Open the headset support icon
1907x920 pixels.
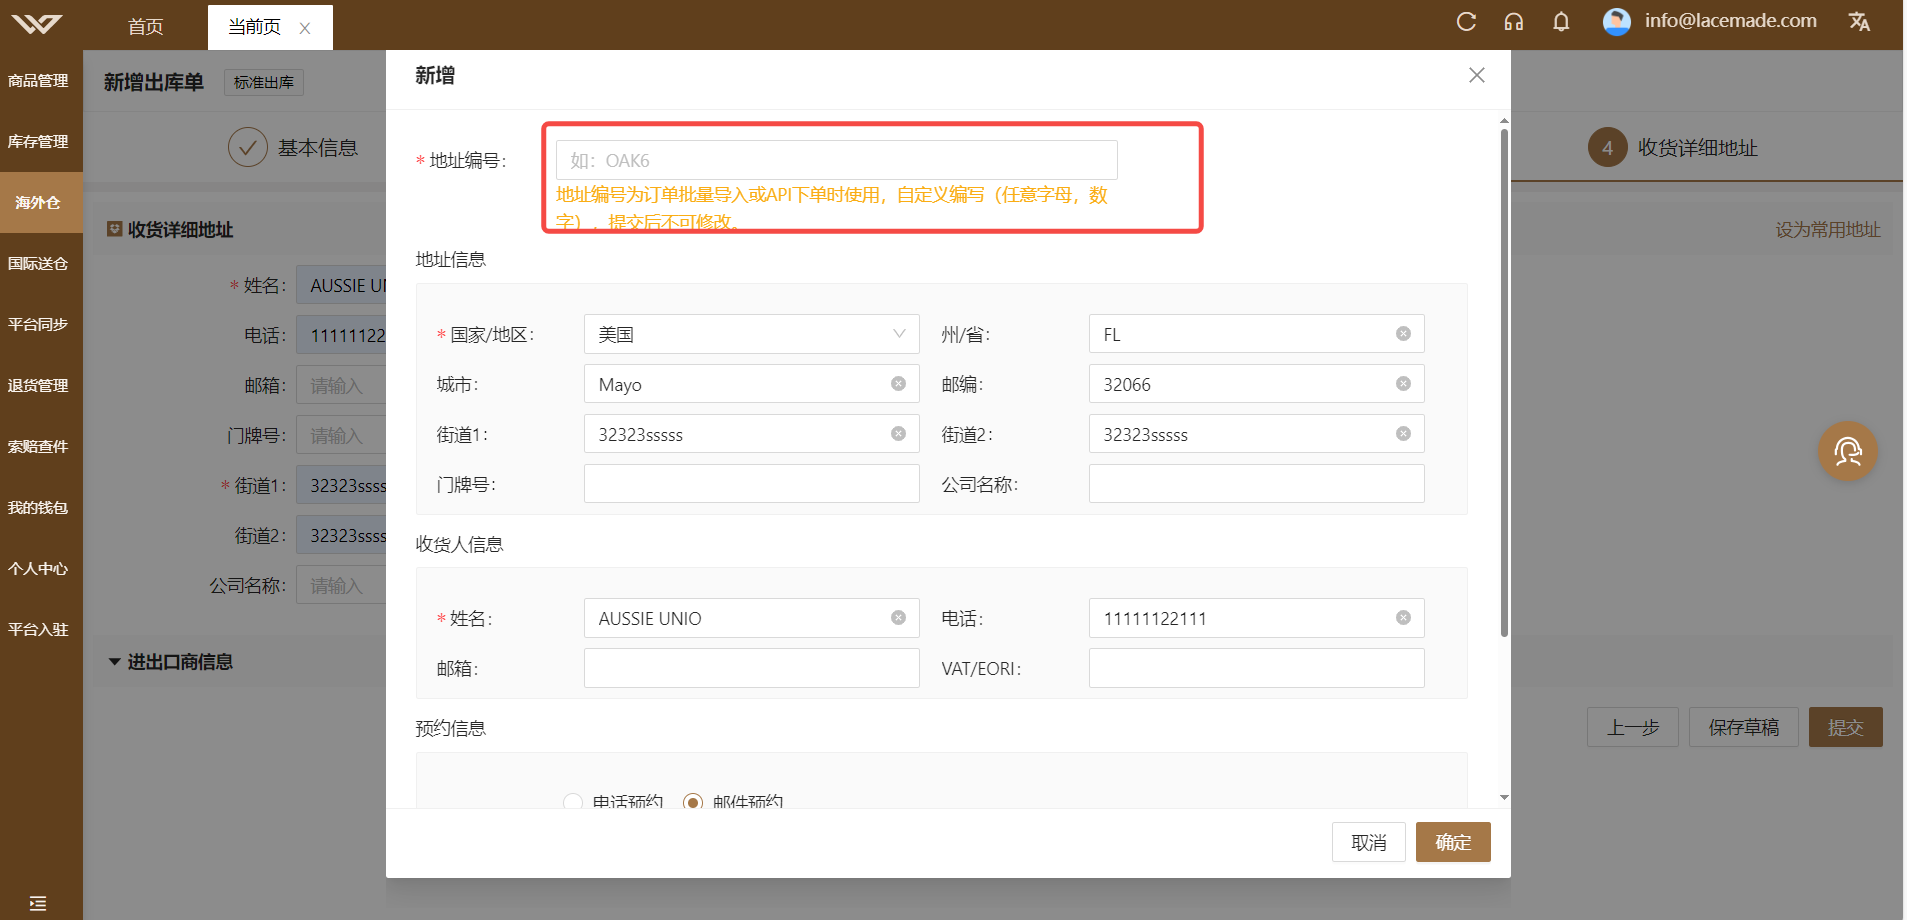(x=1514, y=22)
